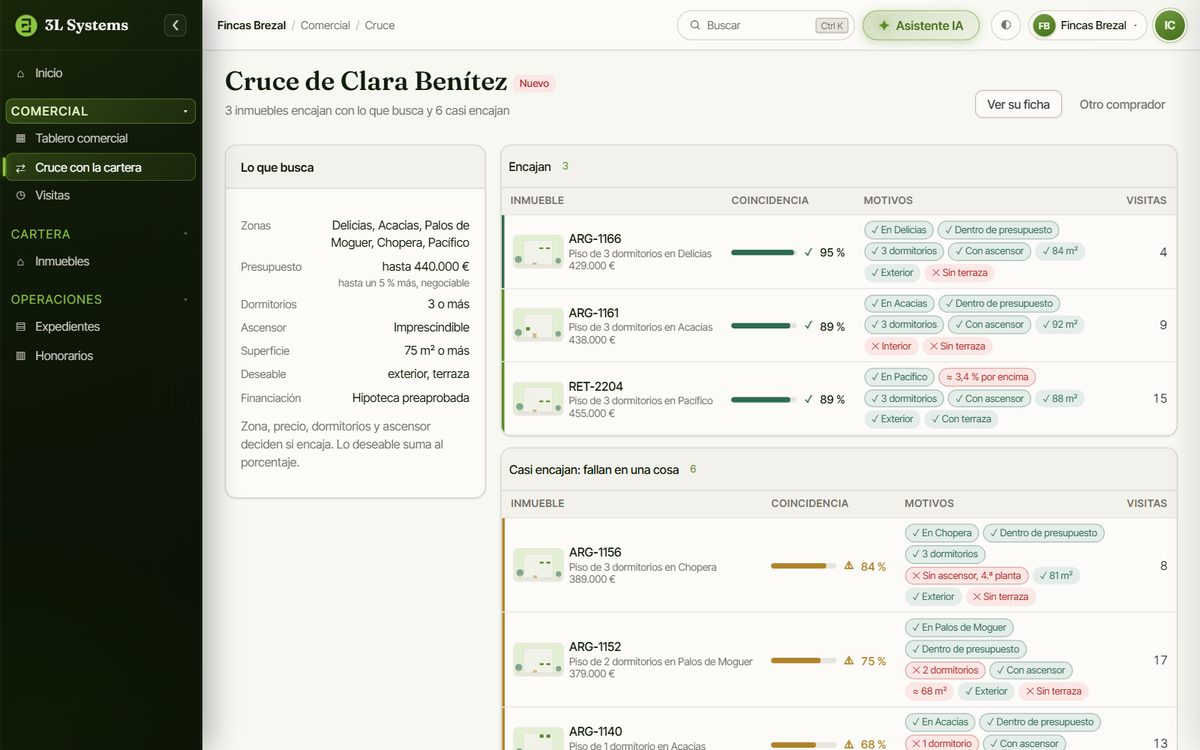
Task: Click the check mark beside 95 %
Action: [808, 252]
